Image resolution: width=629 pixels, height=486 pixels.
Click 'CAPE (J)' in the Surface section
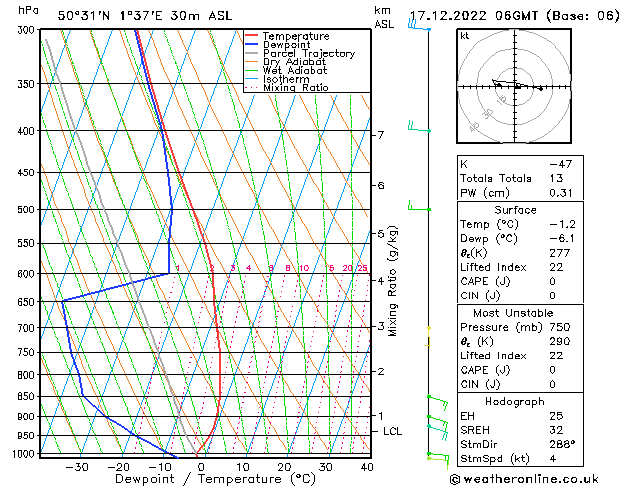(485, 281)
